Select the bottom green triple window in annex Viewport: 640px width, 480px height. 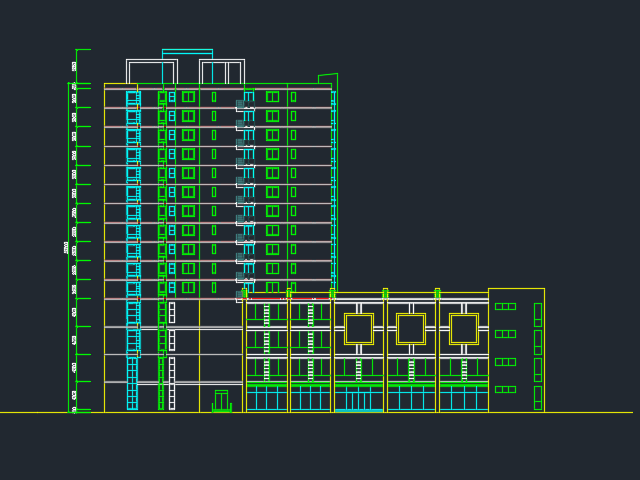(505, 389)
